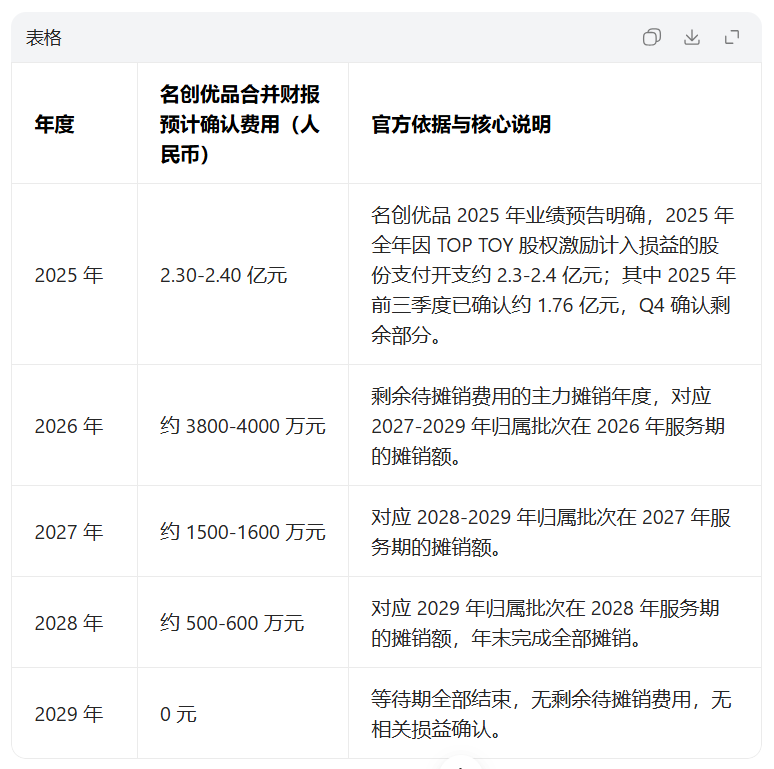Click the 约 3800-4000 万元 cell
This screenshot has height=769, width=774.
coord(242,426)
